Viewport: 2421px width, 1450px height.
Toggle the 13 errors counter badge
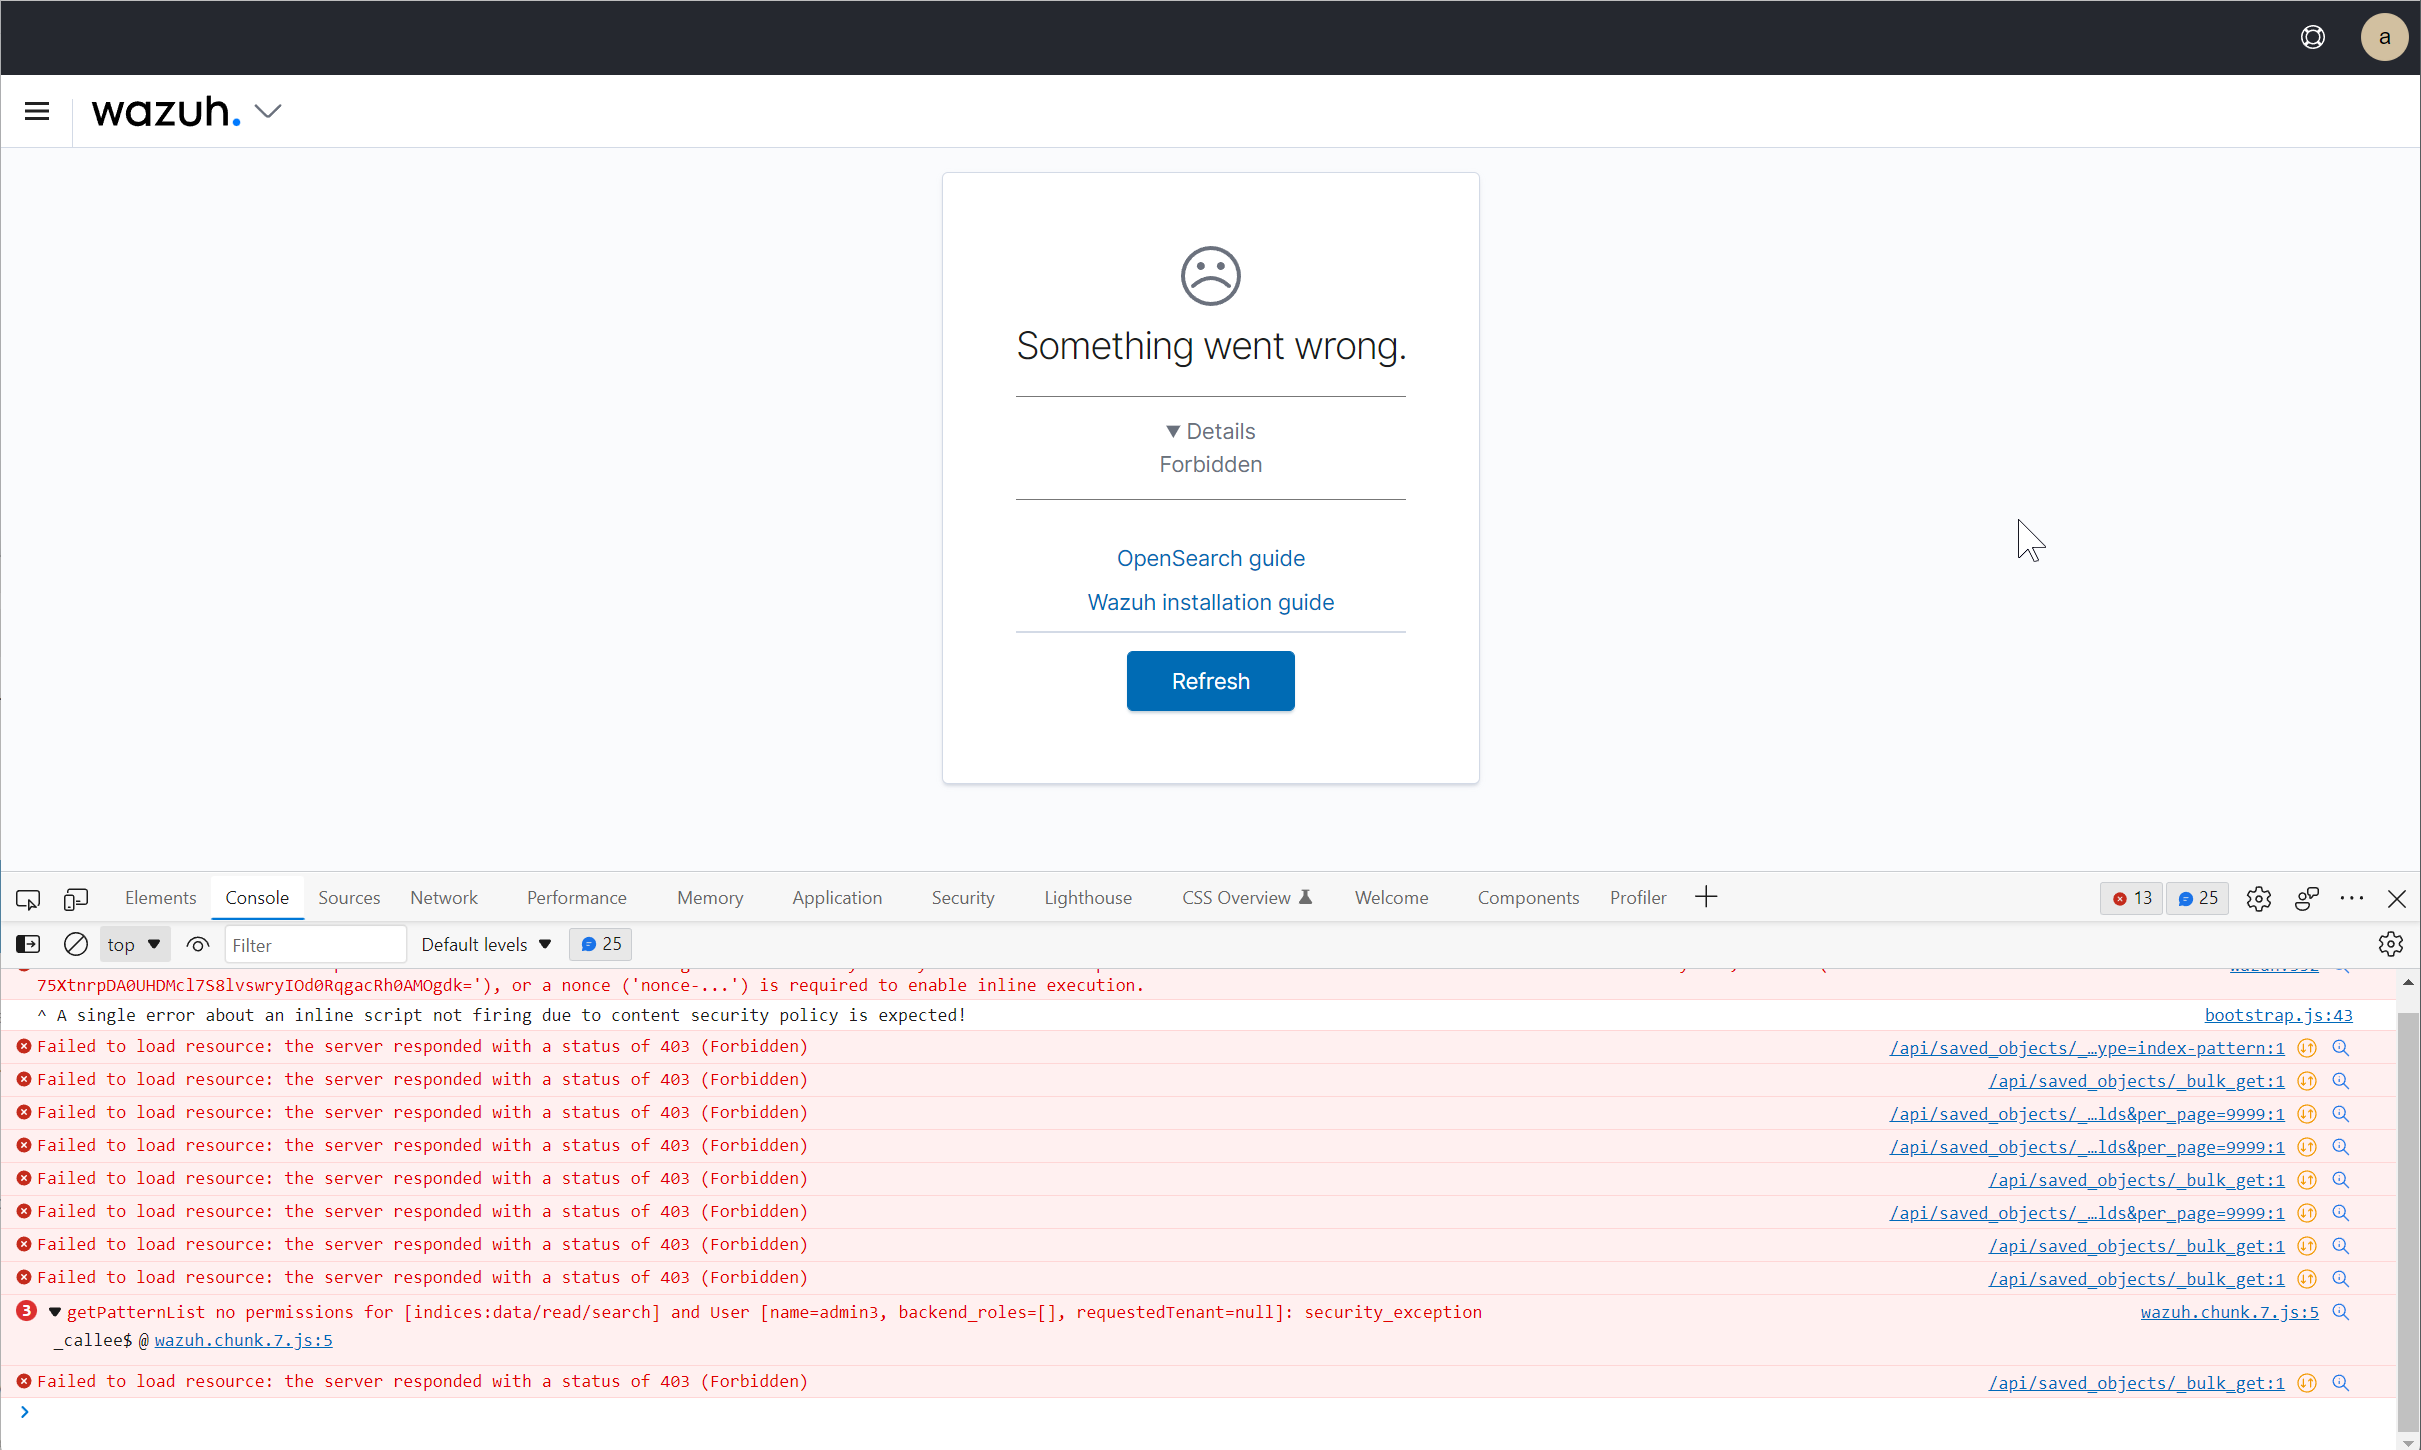click(x=2131, y=898)
